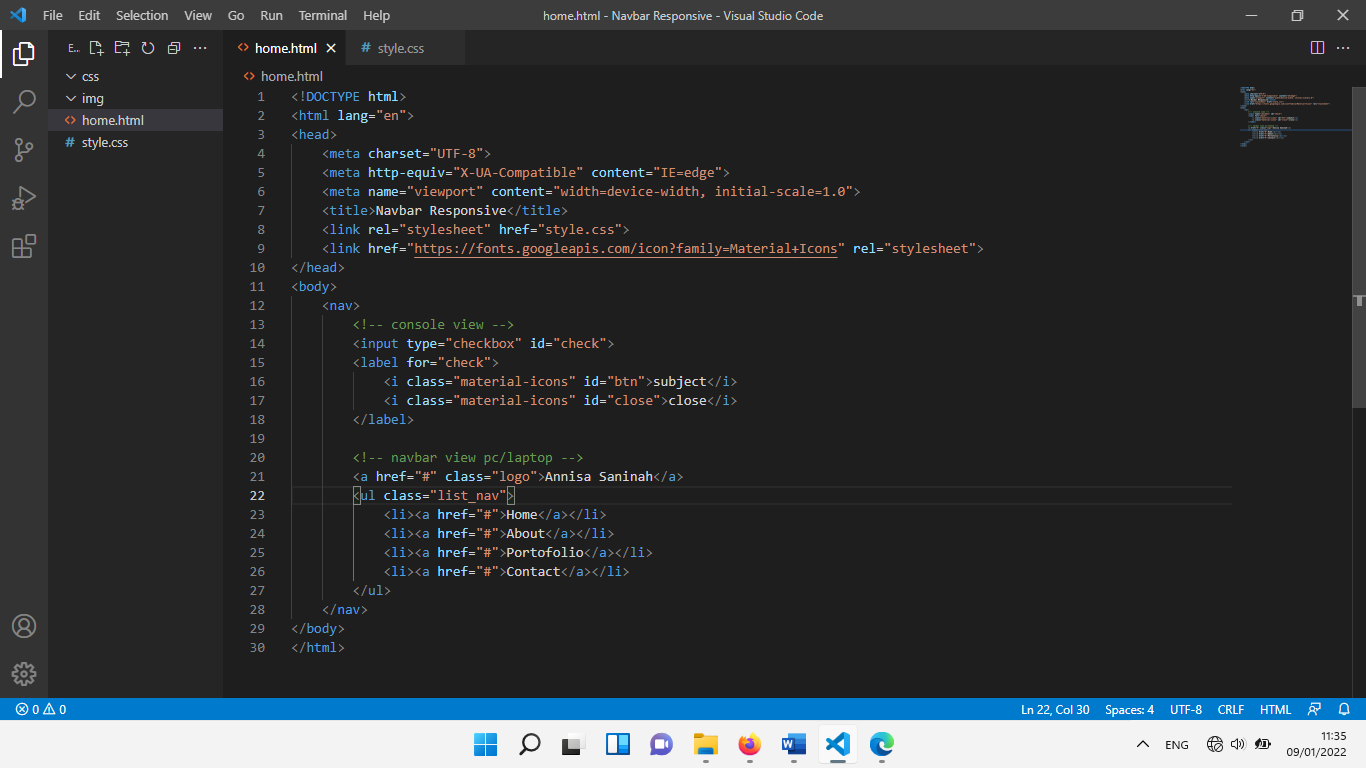The width and height of the screenshot is (1366, 768).
Task: Click the home.html breadcrumb
Action: pyautogui.click(x=284, y=76)
